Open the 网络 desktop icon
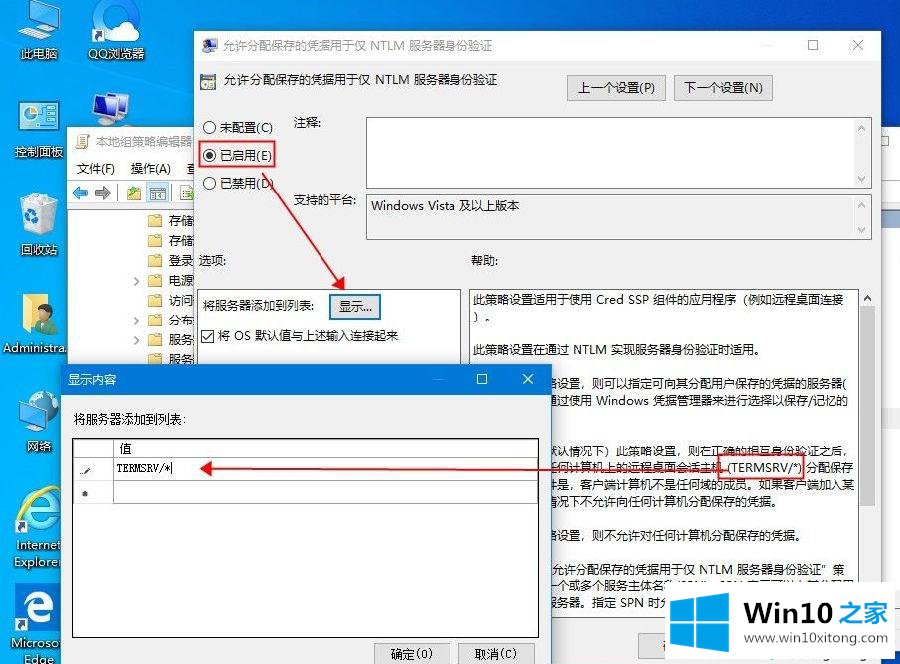 38,421
